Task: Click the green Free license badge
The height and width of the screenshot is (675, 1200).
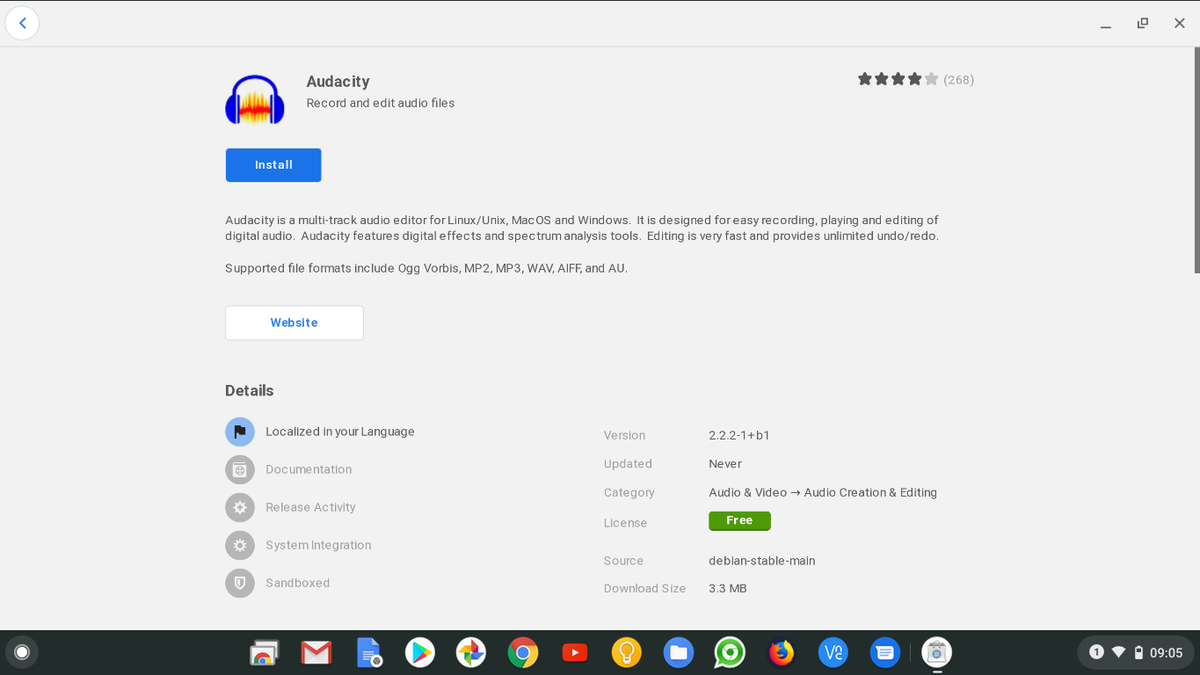Action: [739, 520]
